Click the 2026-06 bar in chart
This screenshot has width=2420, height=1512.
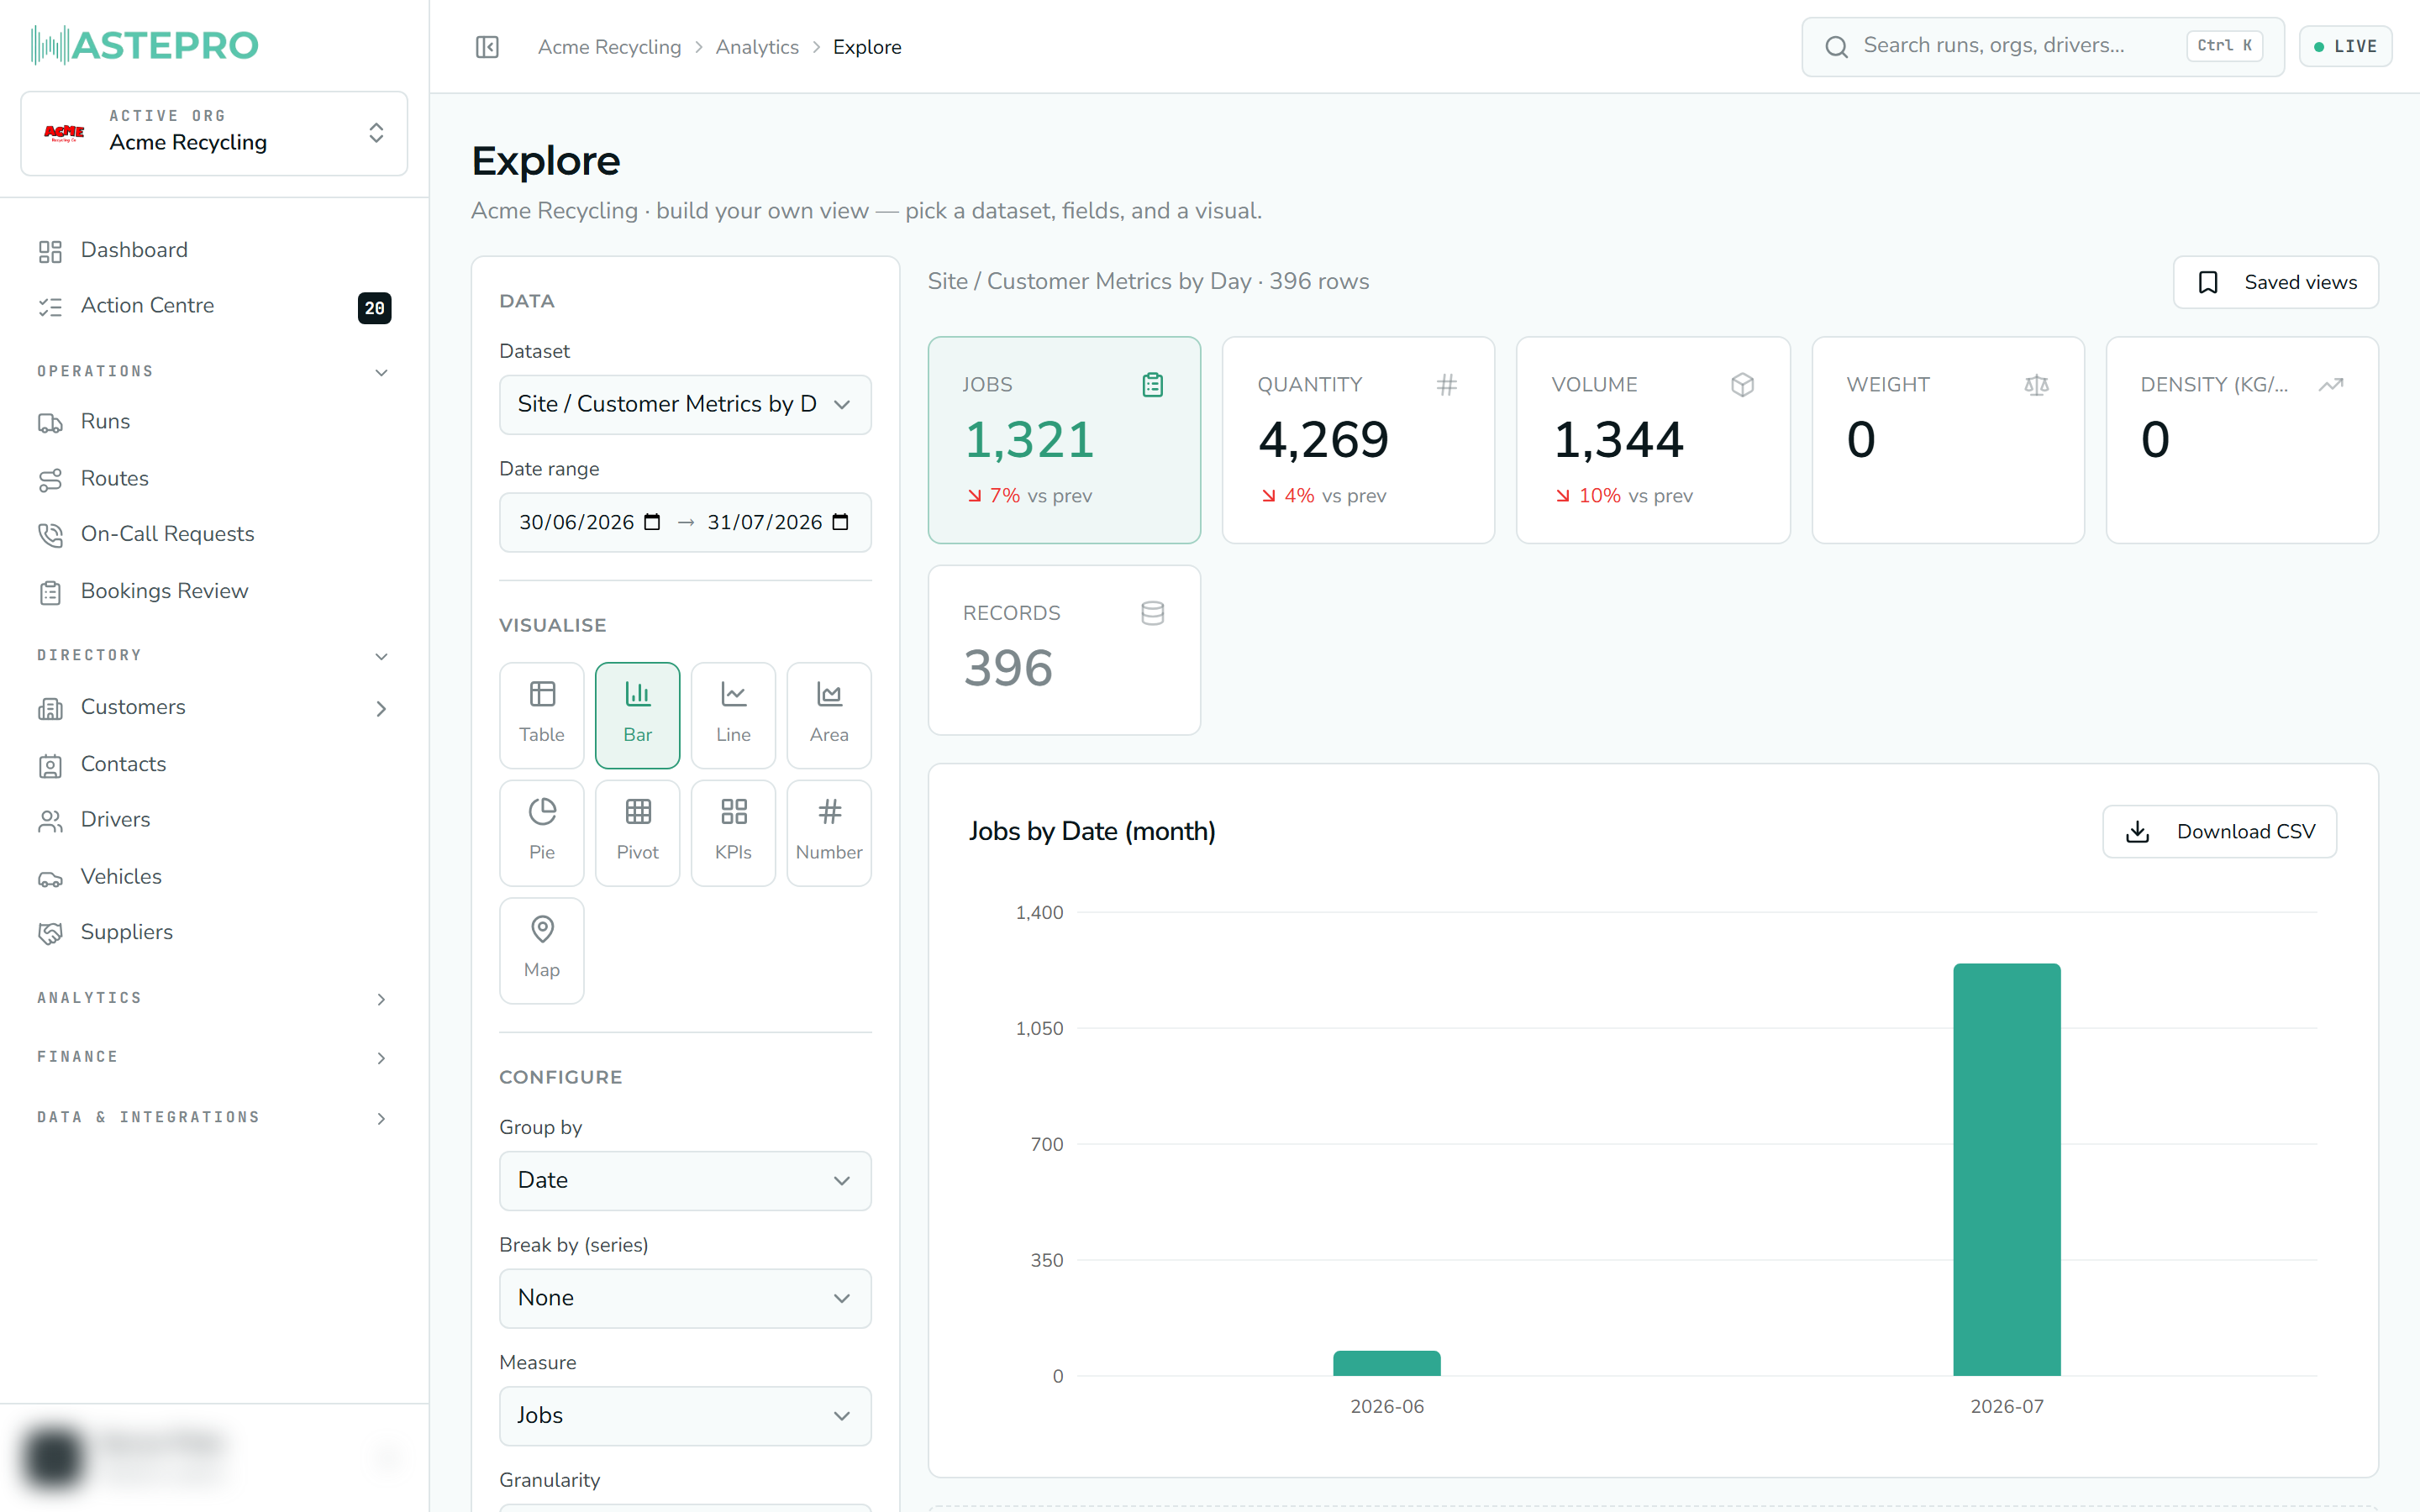pyautogui.click(x=1386, y=1363)
